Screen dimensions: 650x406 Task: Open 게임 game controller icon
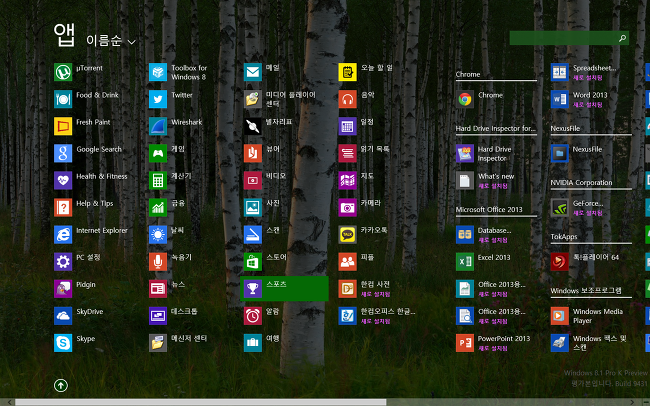tap(158, 153)
